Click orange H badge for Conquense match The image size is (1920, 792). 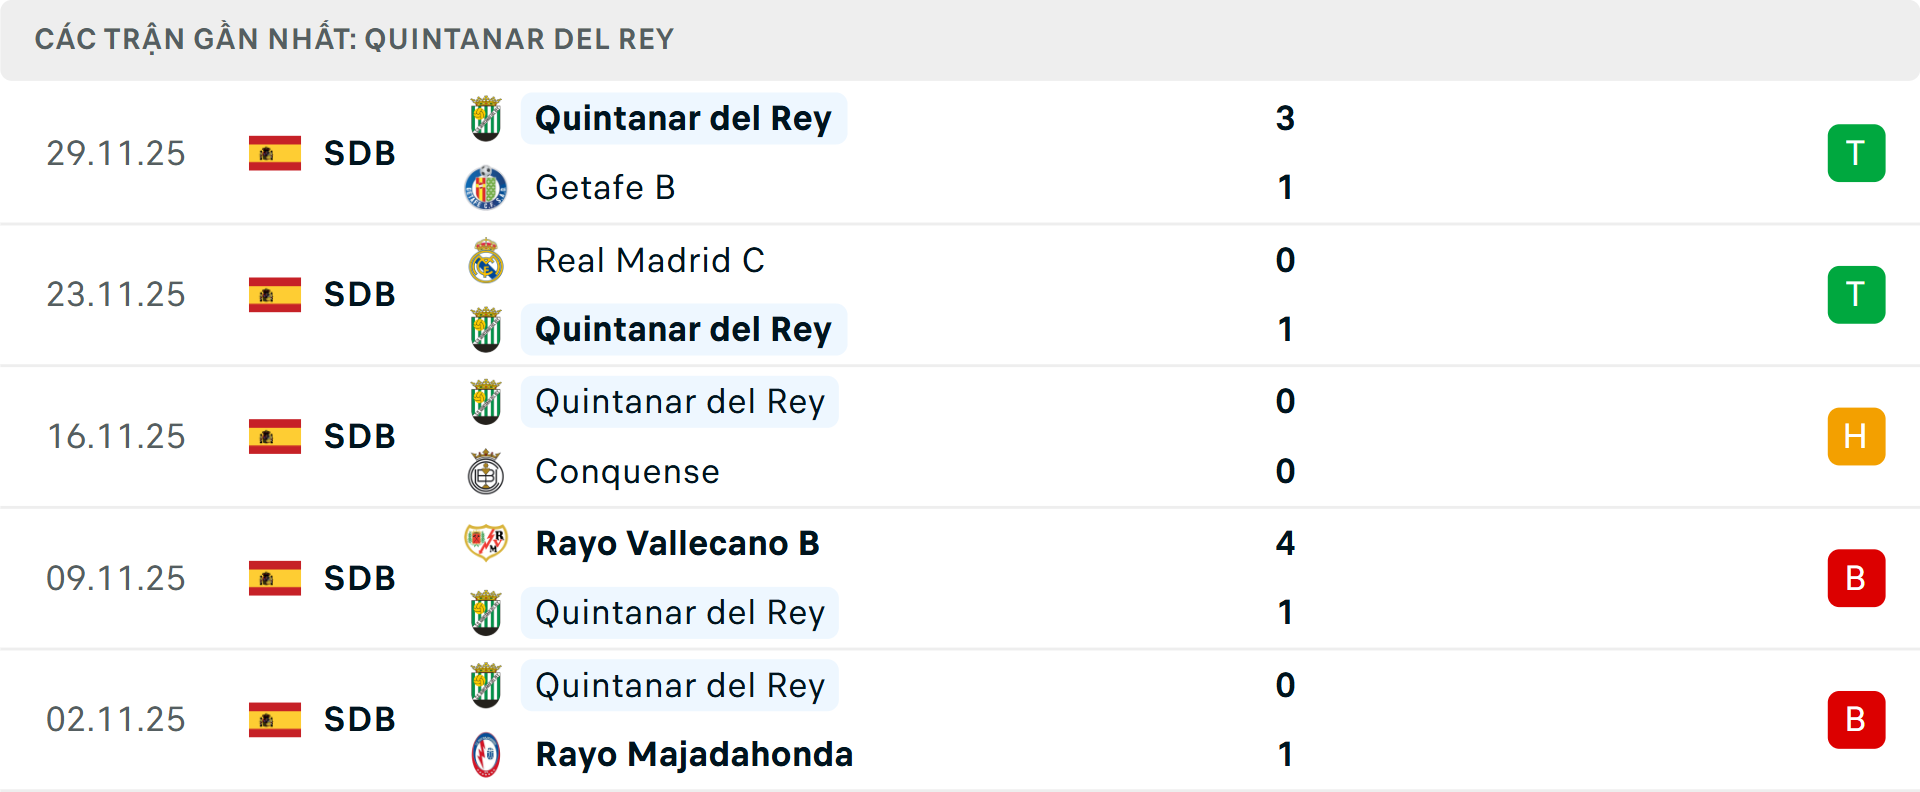click(x=1856, y=437)
